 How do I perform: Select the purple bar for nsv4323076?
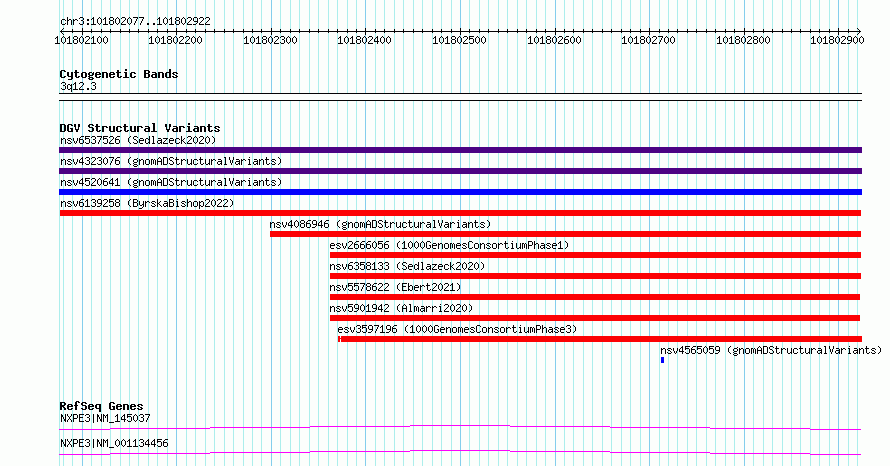coord(460,171)
